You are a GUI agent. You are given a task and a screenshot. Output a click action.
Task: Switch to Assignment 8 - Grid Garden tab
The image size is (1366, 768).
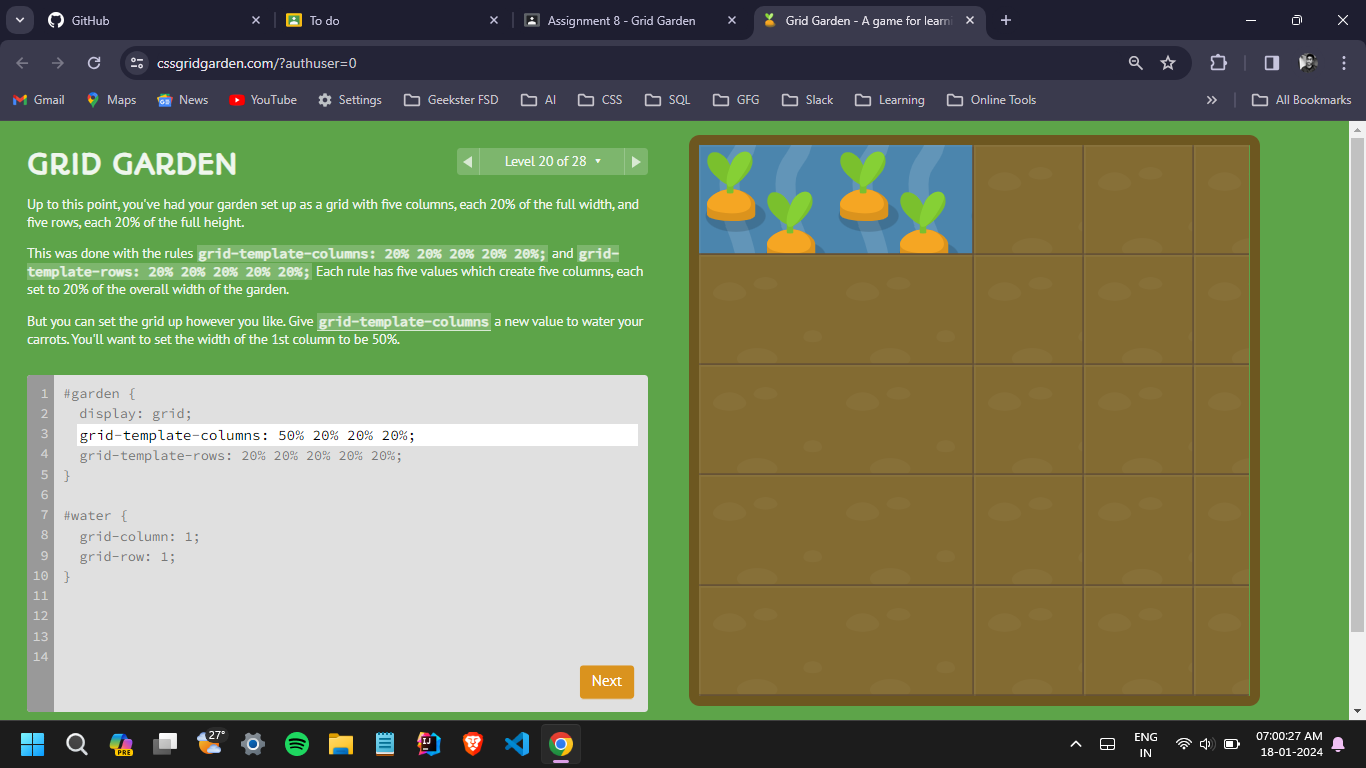pos(620,20)
